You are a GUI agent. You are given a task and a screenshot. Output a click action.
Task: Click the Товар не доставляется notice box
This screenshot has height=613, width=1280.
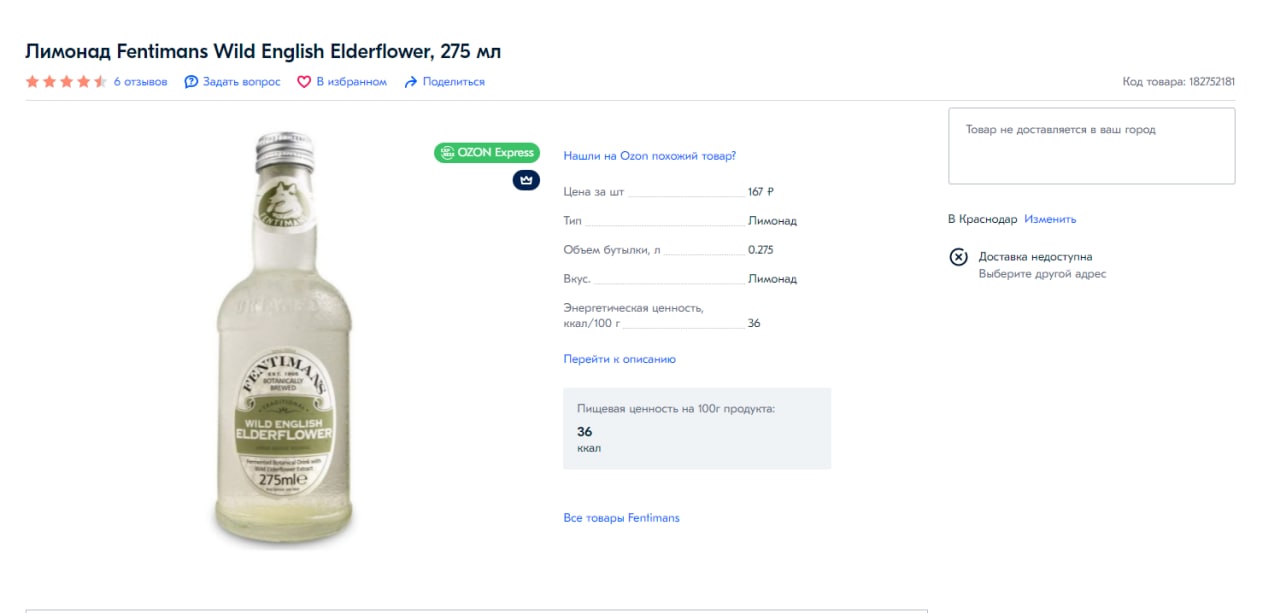(1091, 146)
